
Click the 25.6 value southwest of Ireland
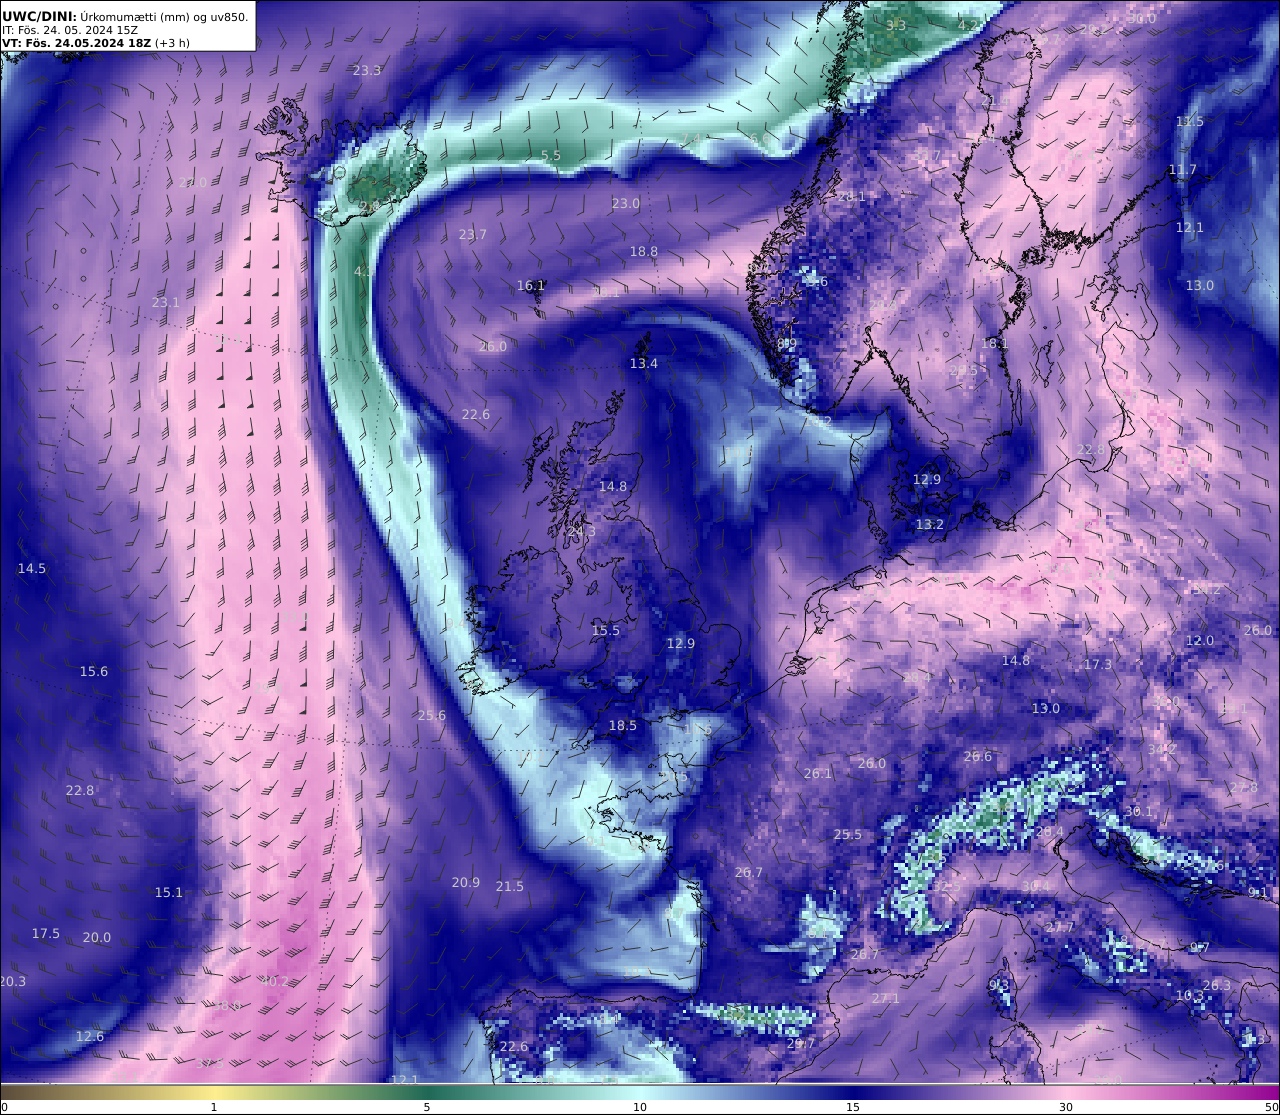tap(431, 715)
